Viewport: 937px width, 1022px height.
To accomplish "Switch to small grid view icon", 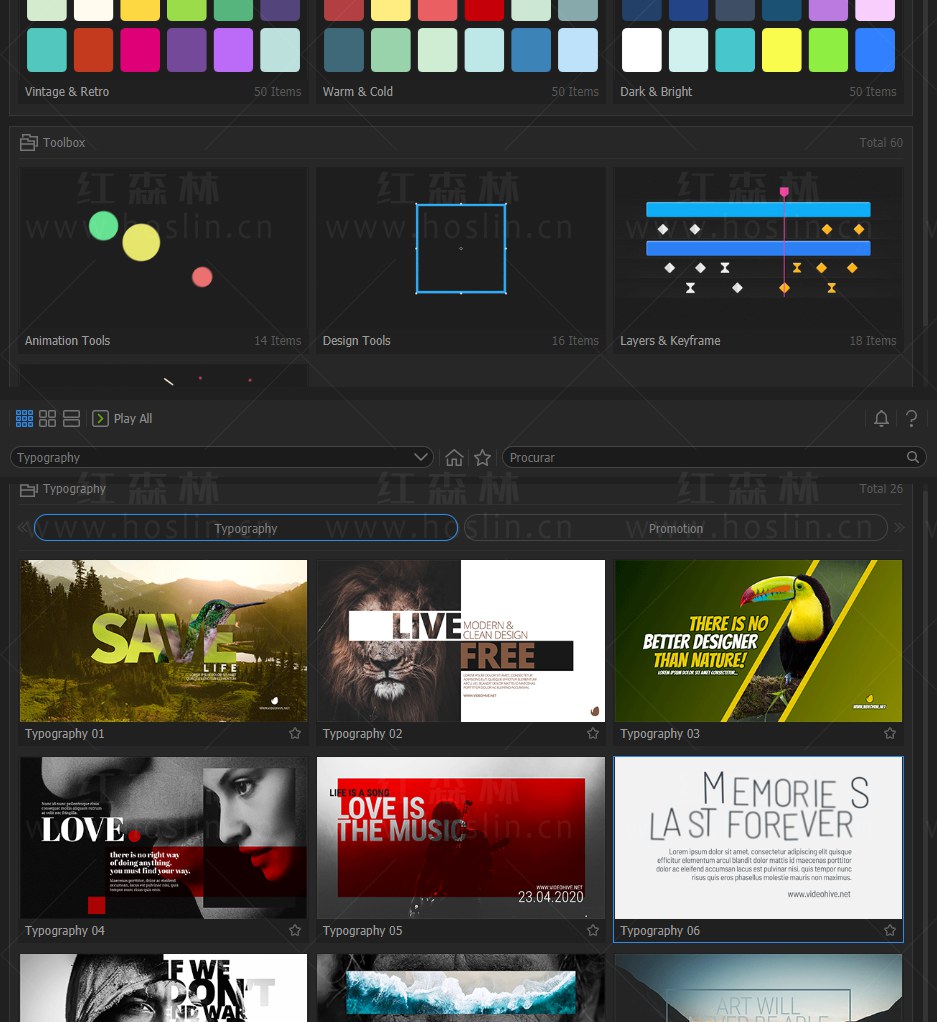I will [x=24, y=418].
